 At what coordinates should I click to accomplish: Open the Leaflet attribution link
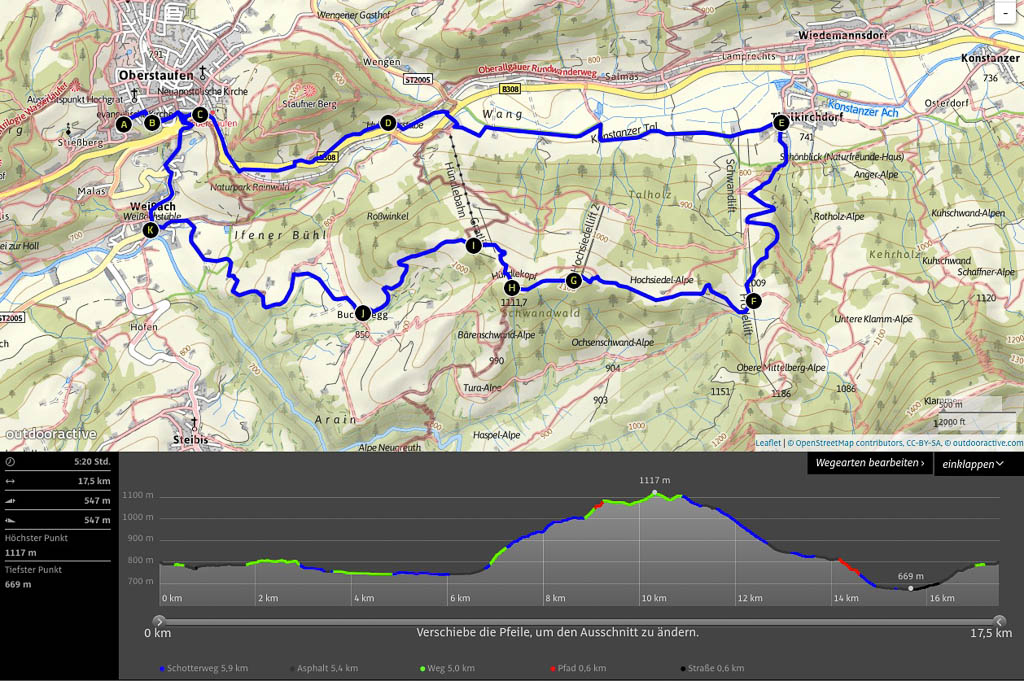tap(768, 442)
